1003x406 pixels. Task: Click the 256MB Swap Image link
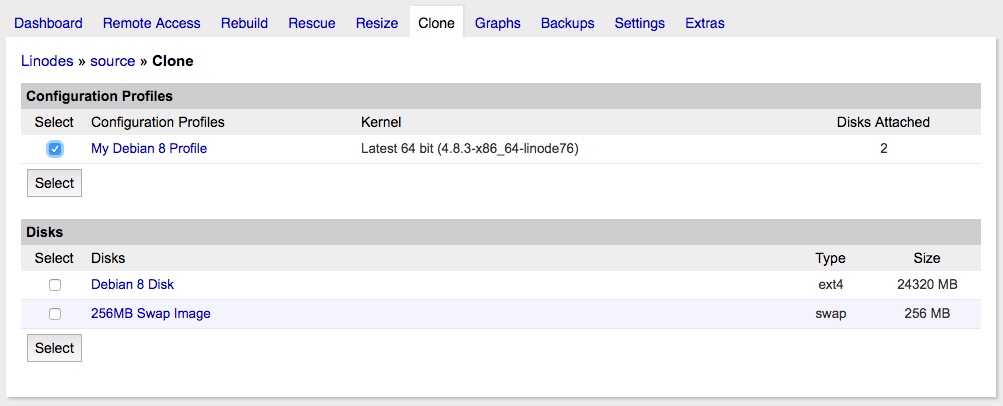pos(150,314)
